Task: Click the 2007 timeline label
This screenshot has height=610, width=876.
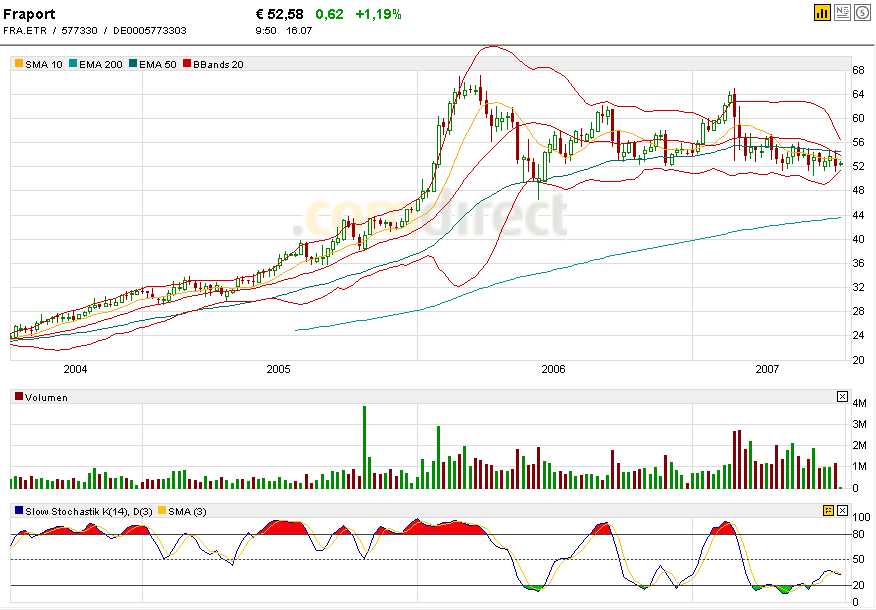Action: [x=766, y=369]
